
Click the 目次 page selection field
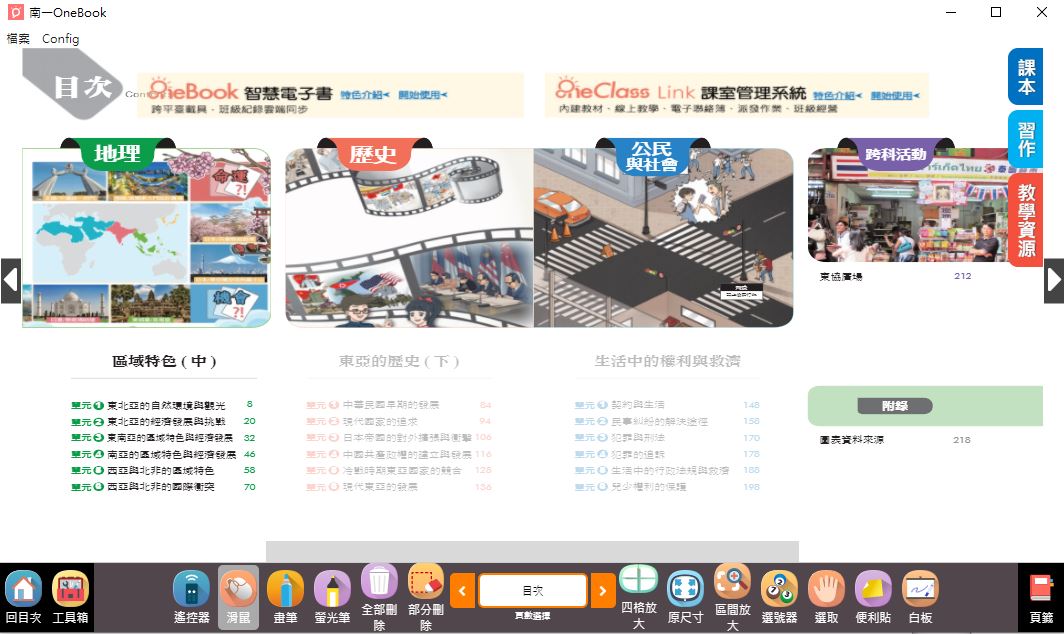click(x=533, y=591)
